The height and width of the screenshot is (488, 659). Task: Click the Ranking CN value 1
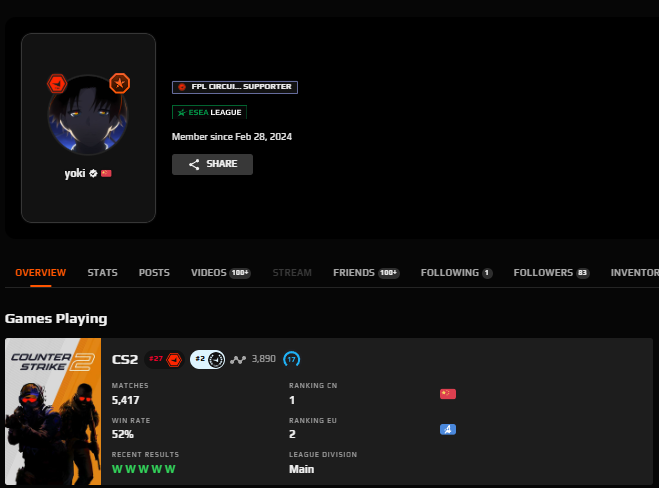292,400
